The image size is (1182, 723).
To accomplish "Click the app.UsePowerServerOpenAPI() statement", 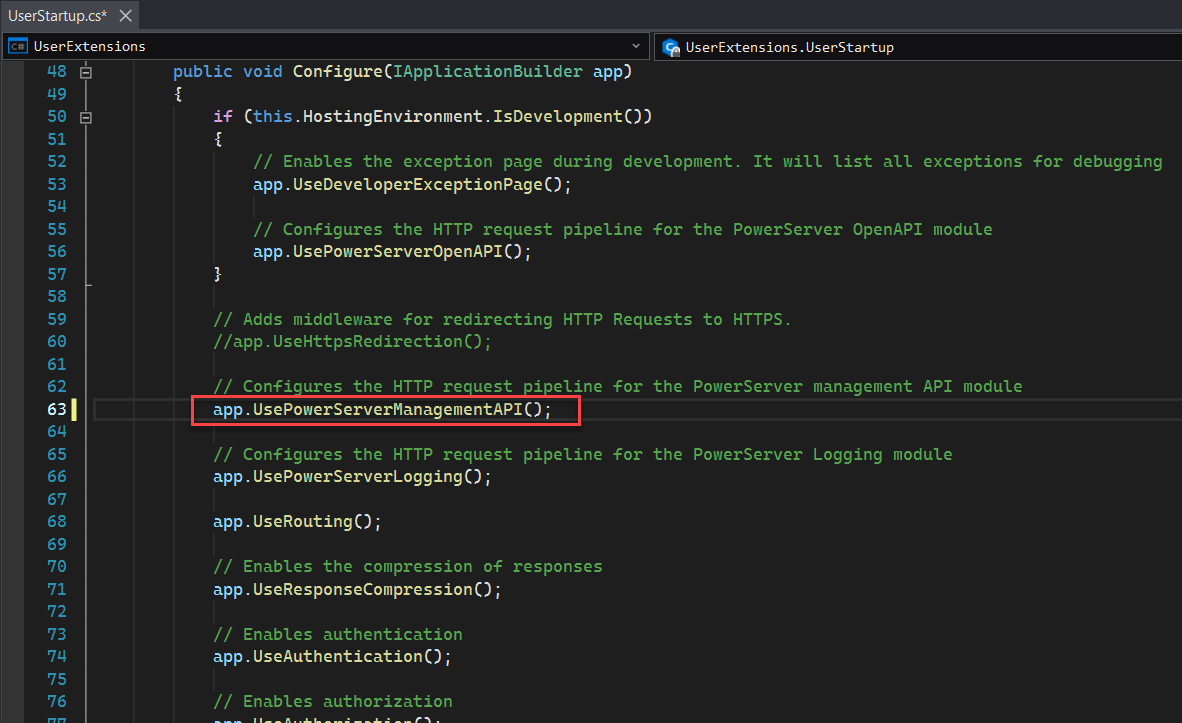I will [x=392, y=252].
